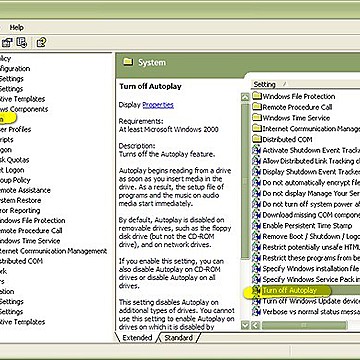This screenshot has height=360, width=360.
Task: Click the scroll up arrow of the settings list
Action: (245, 97)
